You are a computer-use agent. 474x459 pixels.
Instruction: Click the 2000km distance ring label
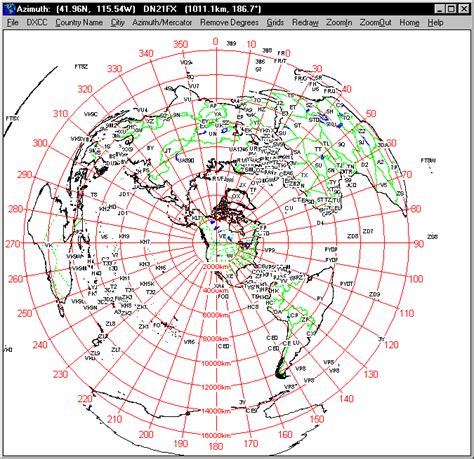pyautogui.click(x=216, y=267)
